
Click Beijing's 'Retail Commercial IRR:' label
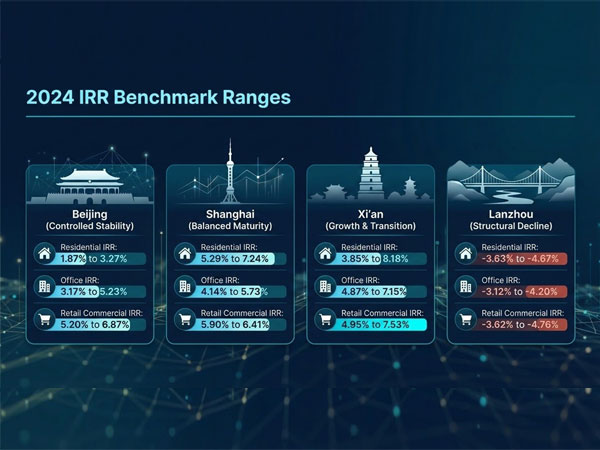(x=102, y=313)
